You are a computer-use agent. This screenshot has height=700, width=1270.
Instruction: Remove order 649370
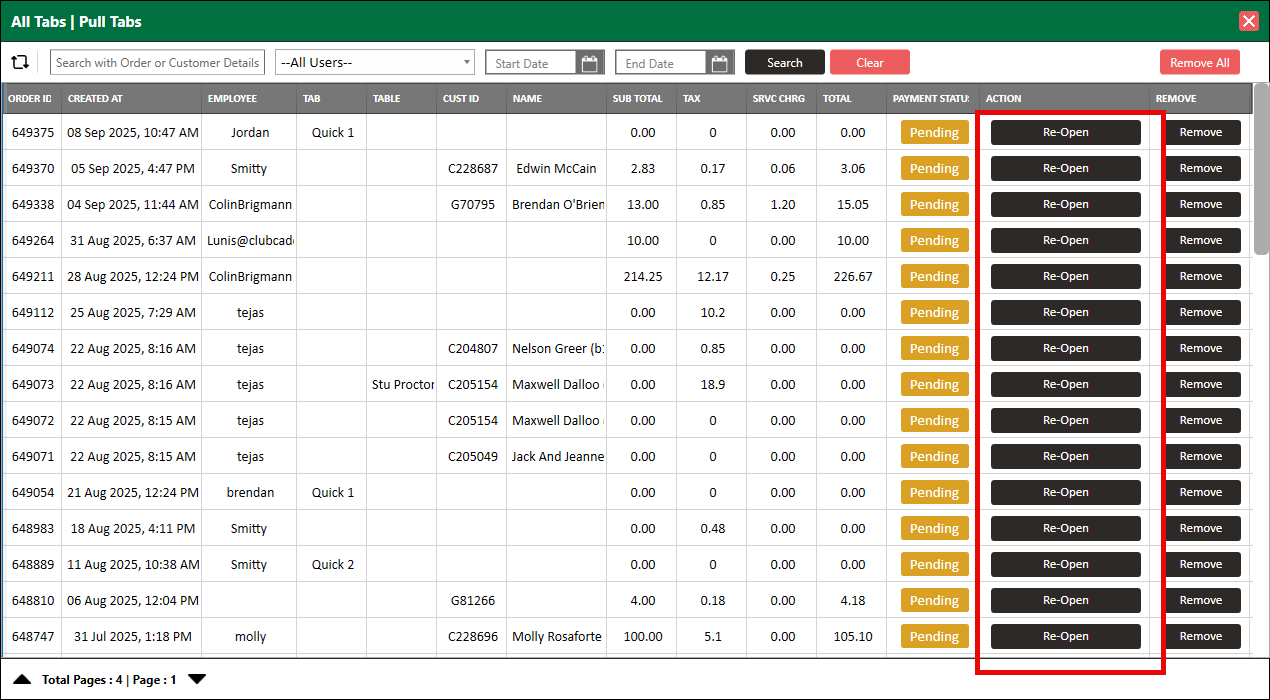1201,168
